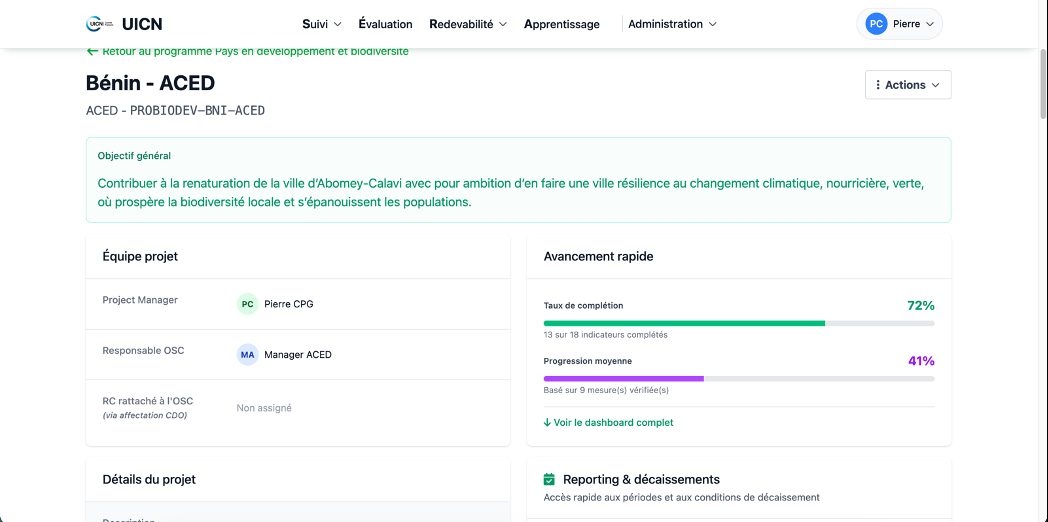Click the Project Manager label

[140, 300]
